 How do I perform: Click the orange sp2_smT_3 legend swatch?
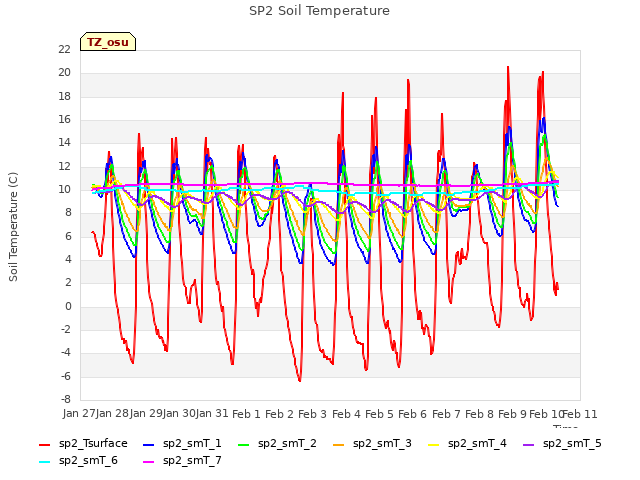[339, 444]
